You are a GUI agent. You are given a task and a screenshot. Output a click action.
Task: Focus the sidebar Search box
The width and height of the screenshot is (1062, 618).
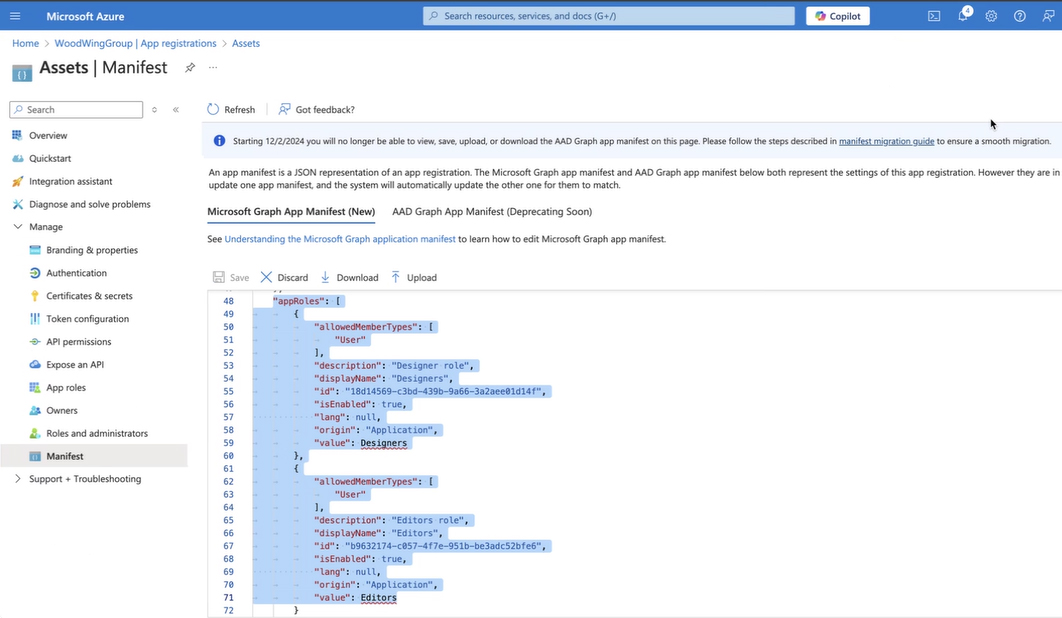click(77, 109)
